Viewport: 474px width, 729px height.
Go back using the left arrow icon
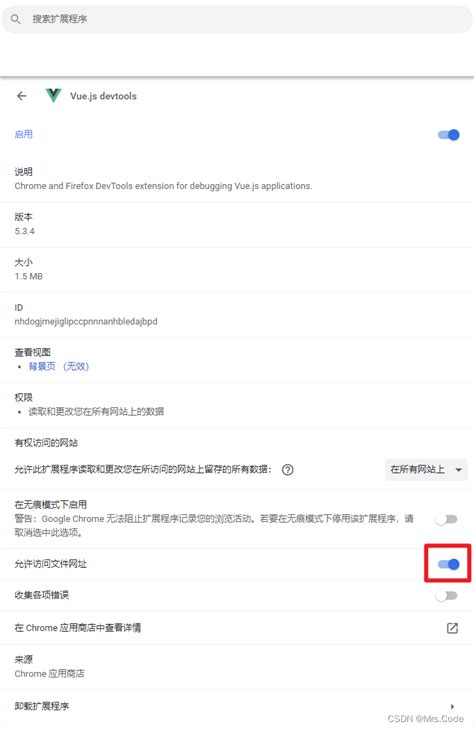coord(21,96)
